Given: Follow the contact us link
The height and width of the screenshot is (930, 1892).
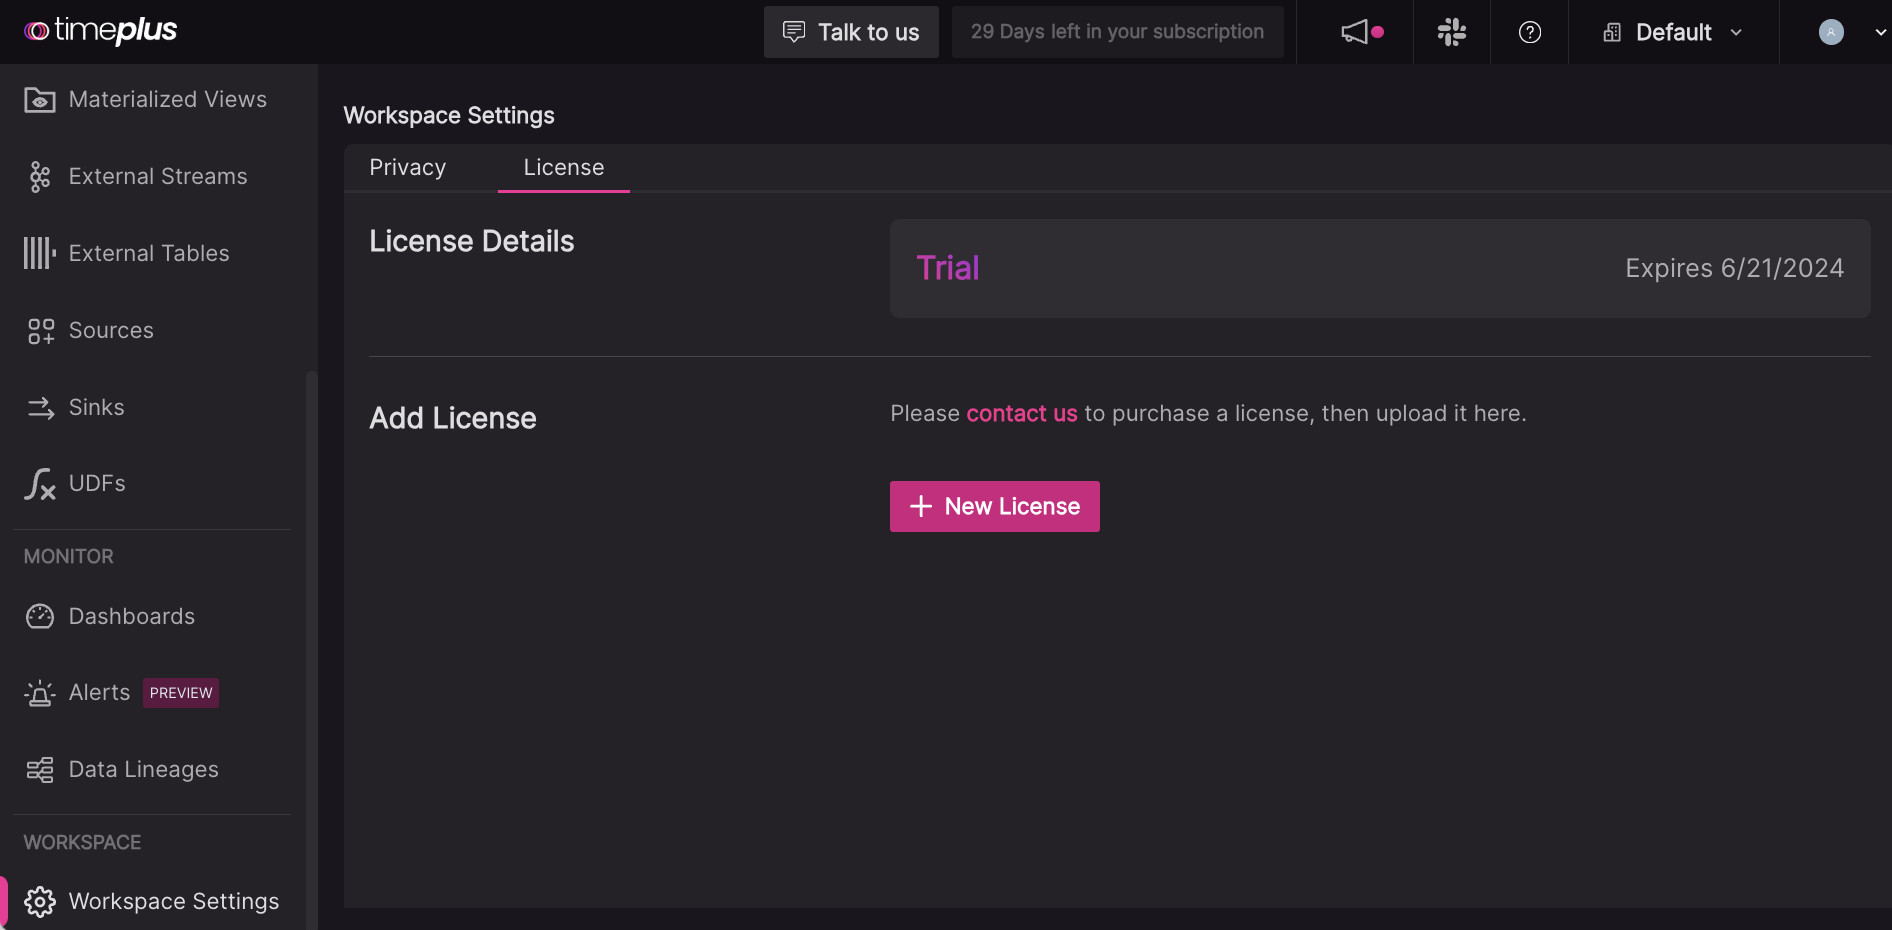Looking at the screenshot, I should pos(1021,414).
